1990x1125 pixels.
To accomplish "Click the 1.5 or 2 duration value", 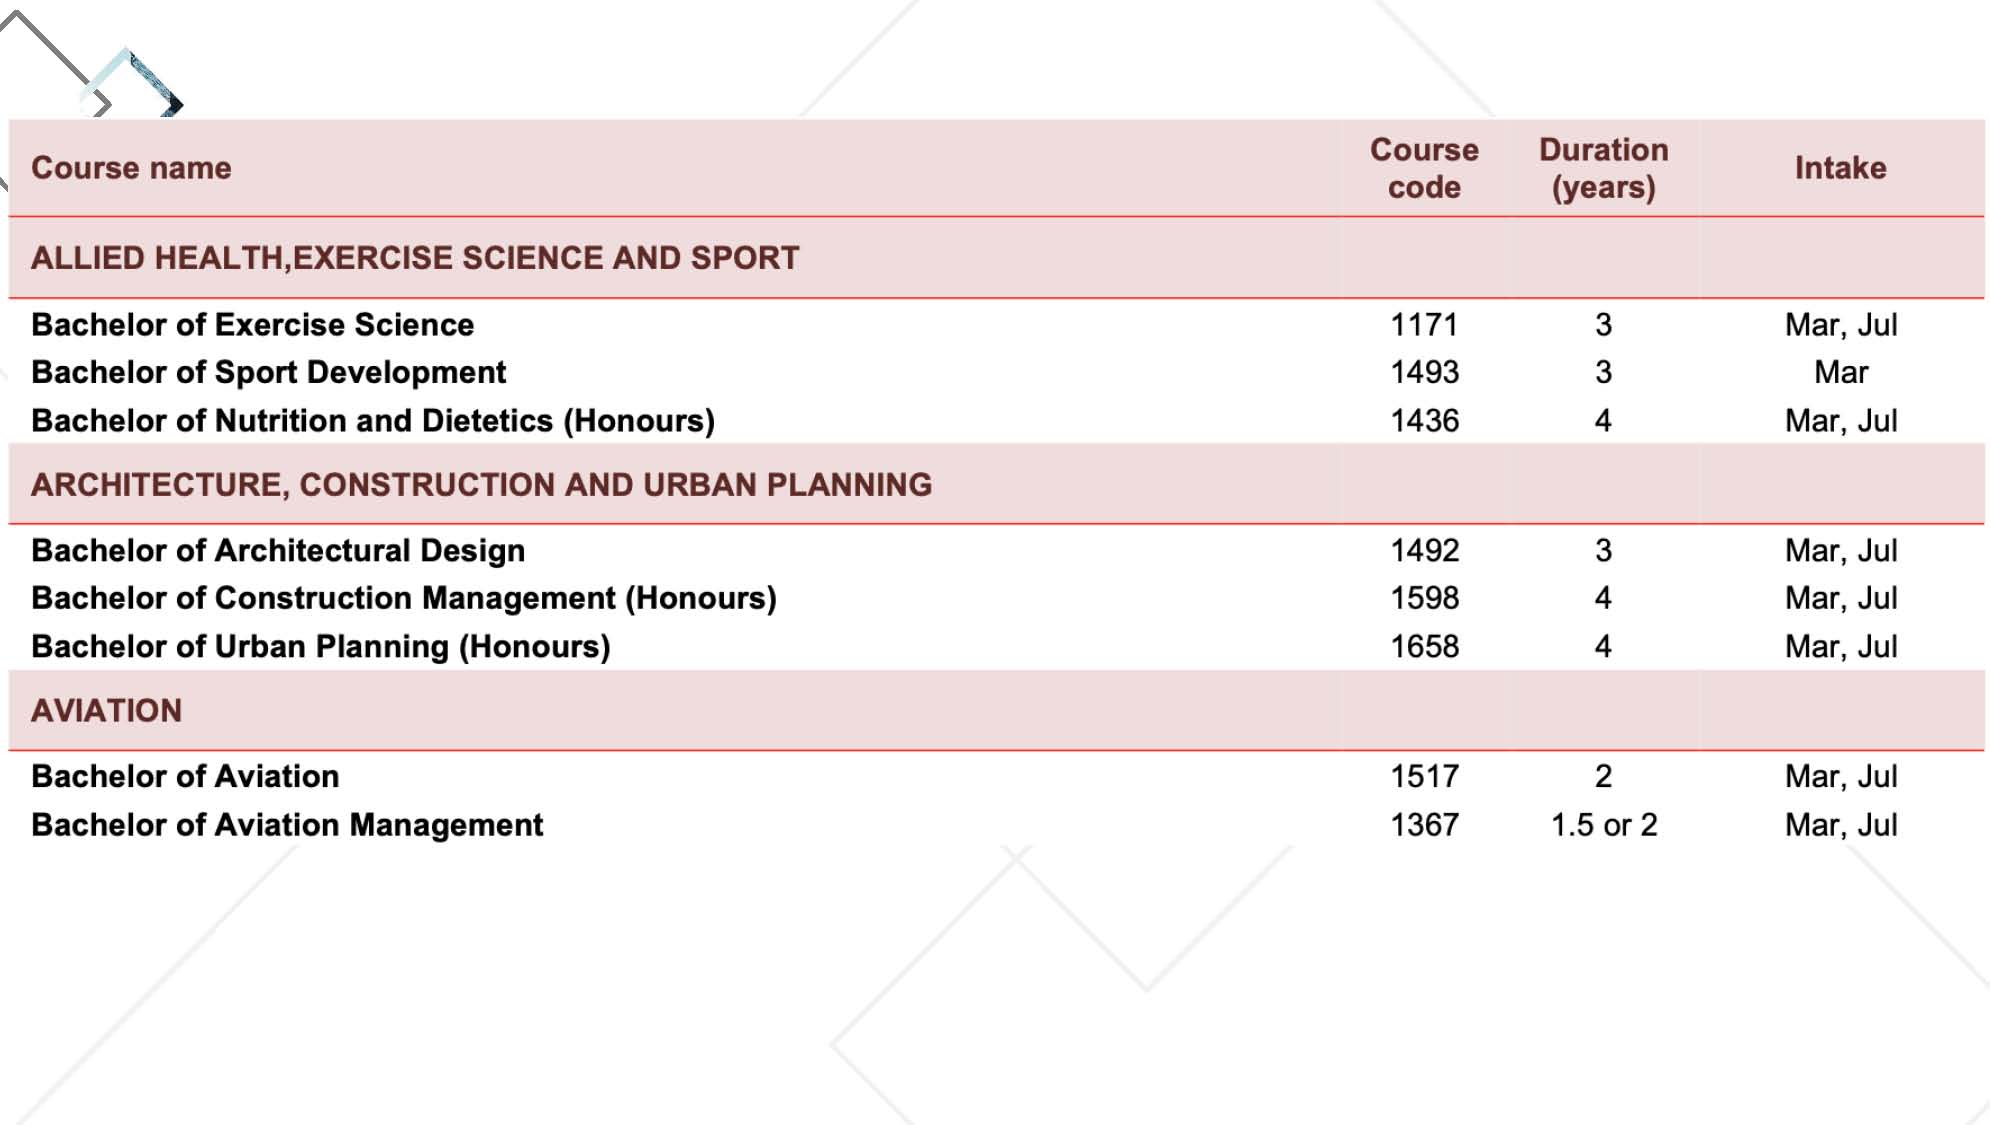I will coord(1604,825).
